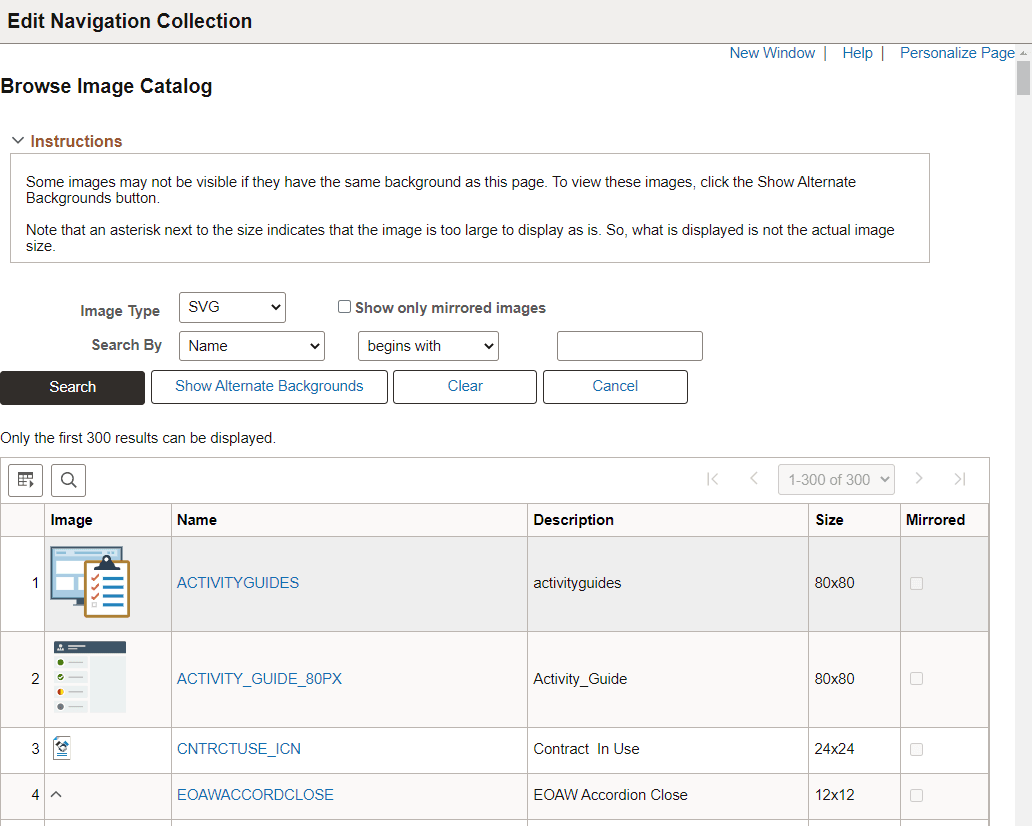1032x826 pixels.
Task: Collapse the Instructions section
Action: [17, 140]
